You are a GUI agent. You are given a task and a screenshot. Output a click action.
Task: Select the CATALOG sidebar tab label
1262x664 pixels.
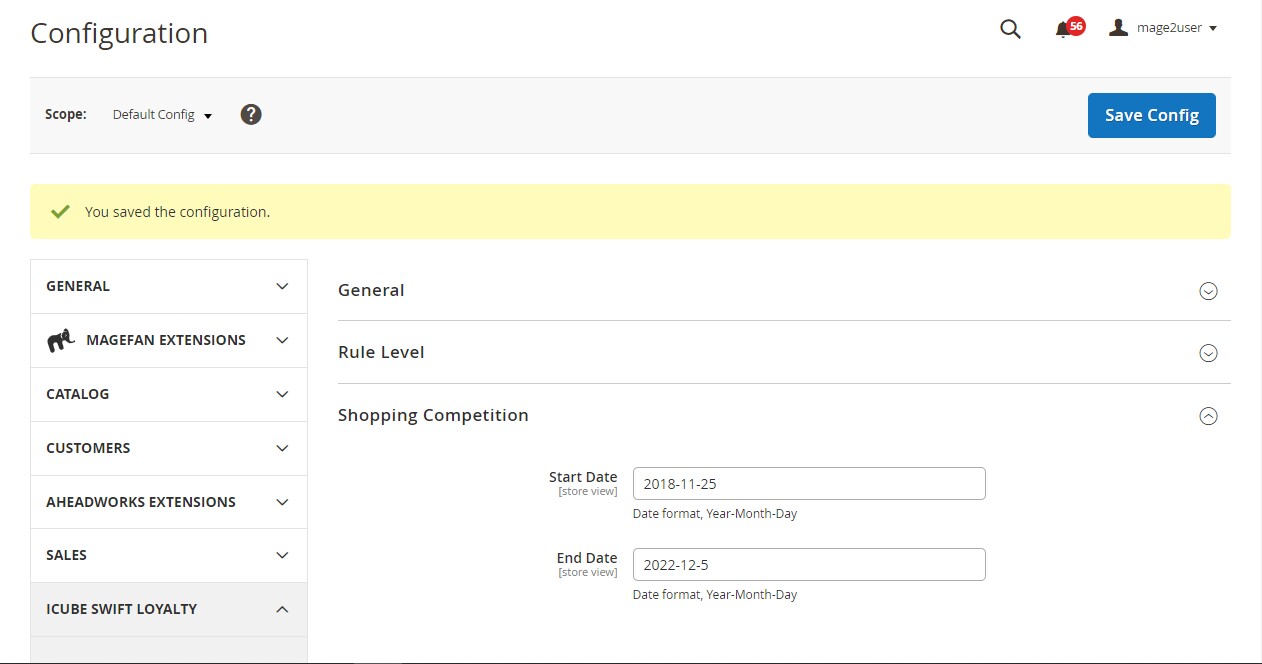[x=78, y=394]
